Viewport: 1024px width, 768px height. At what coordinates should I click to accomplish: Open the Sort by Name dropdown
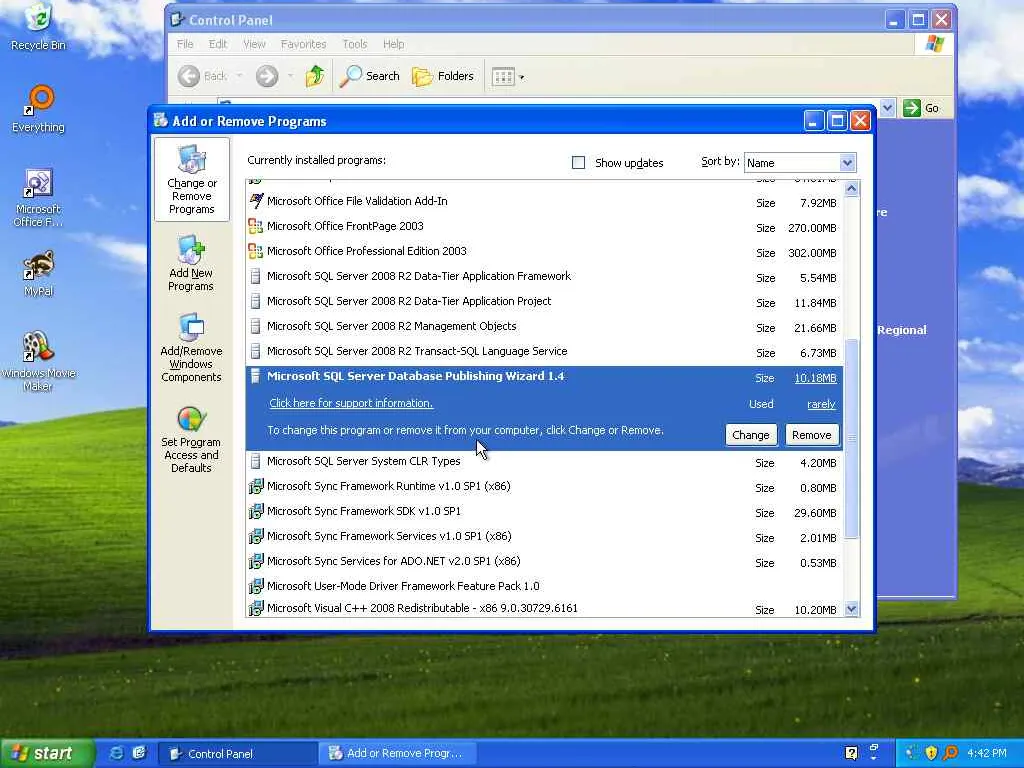tap(847, 163)
